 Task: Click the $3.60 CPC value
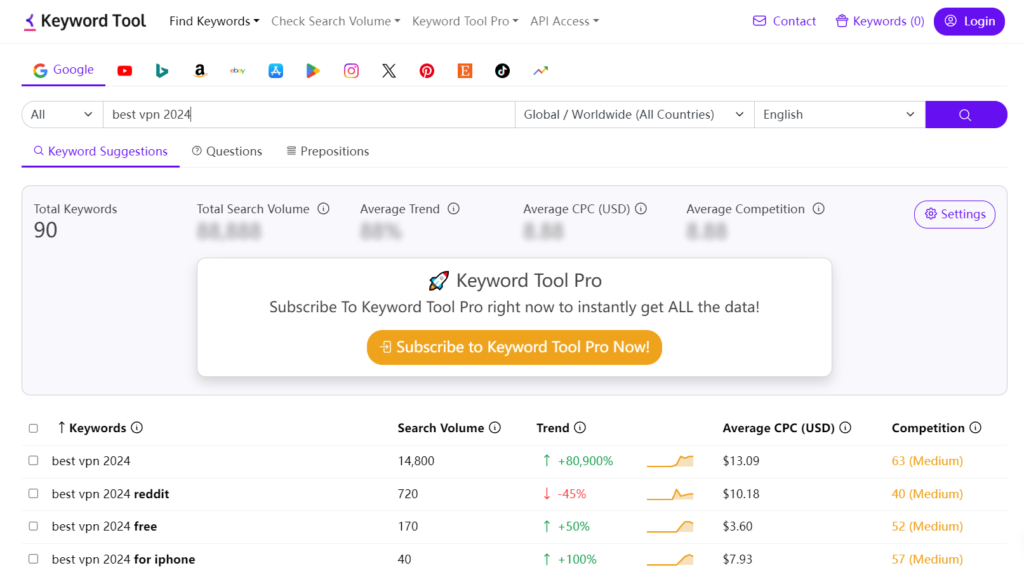tap(737, 526)
